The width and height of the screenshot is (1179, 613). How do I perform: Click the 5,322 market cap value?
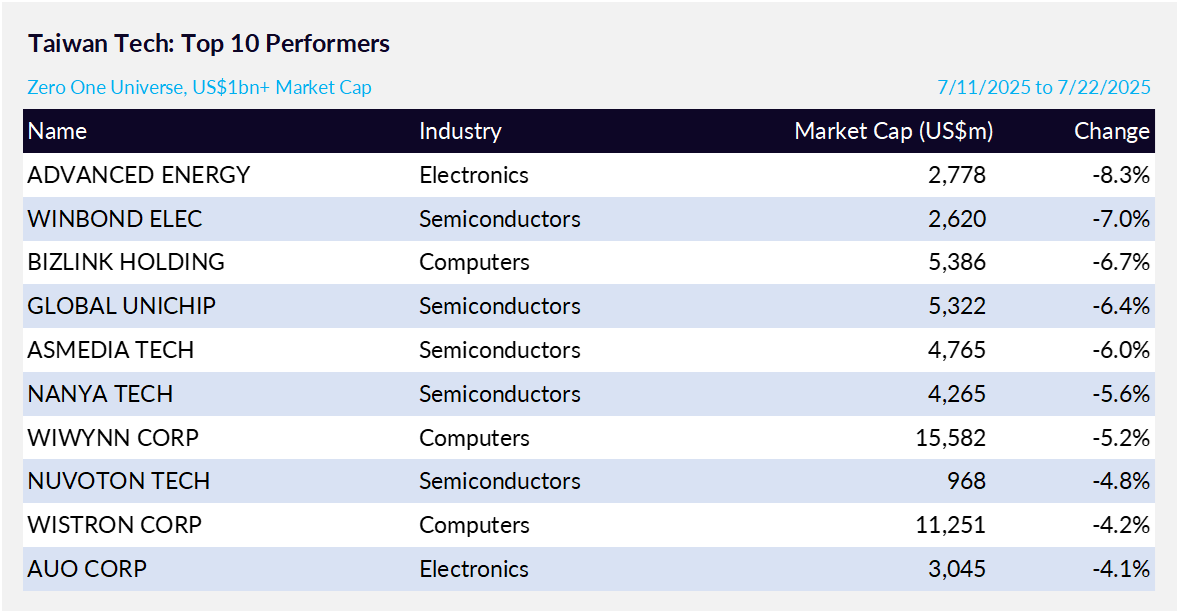point(957,306)
